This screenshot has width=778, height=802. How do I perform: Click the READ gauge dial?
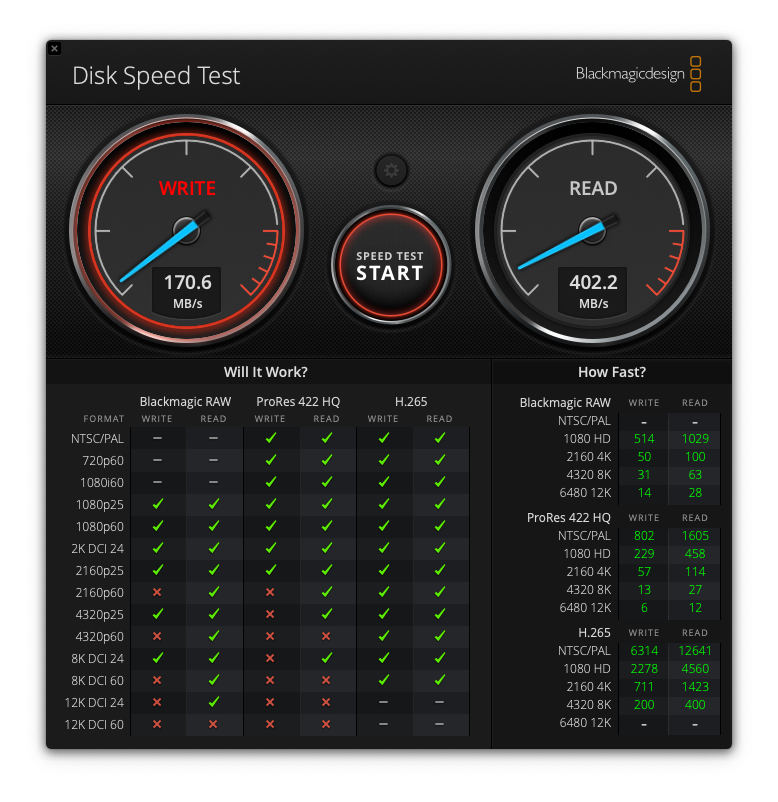pyautogui.click(x=592, y=230)
